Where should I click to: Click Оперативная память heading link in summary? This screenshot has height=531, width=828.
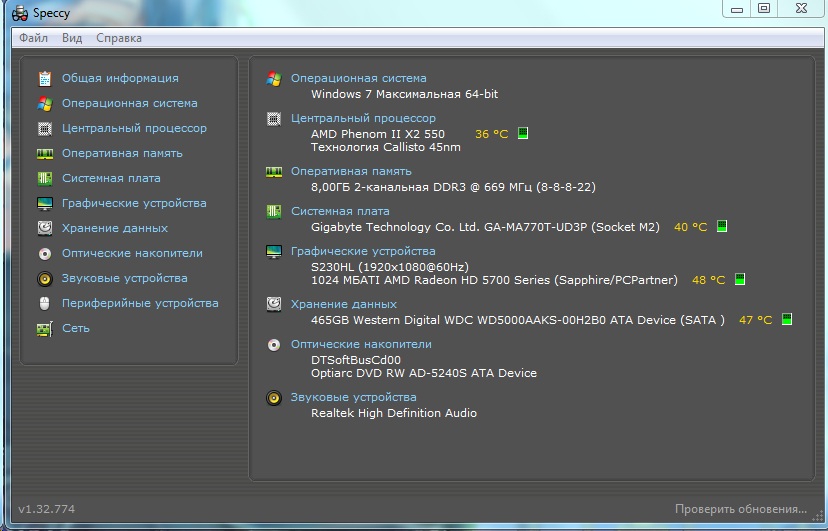click(x=351, y=171)
